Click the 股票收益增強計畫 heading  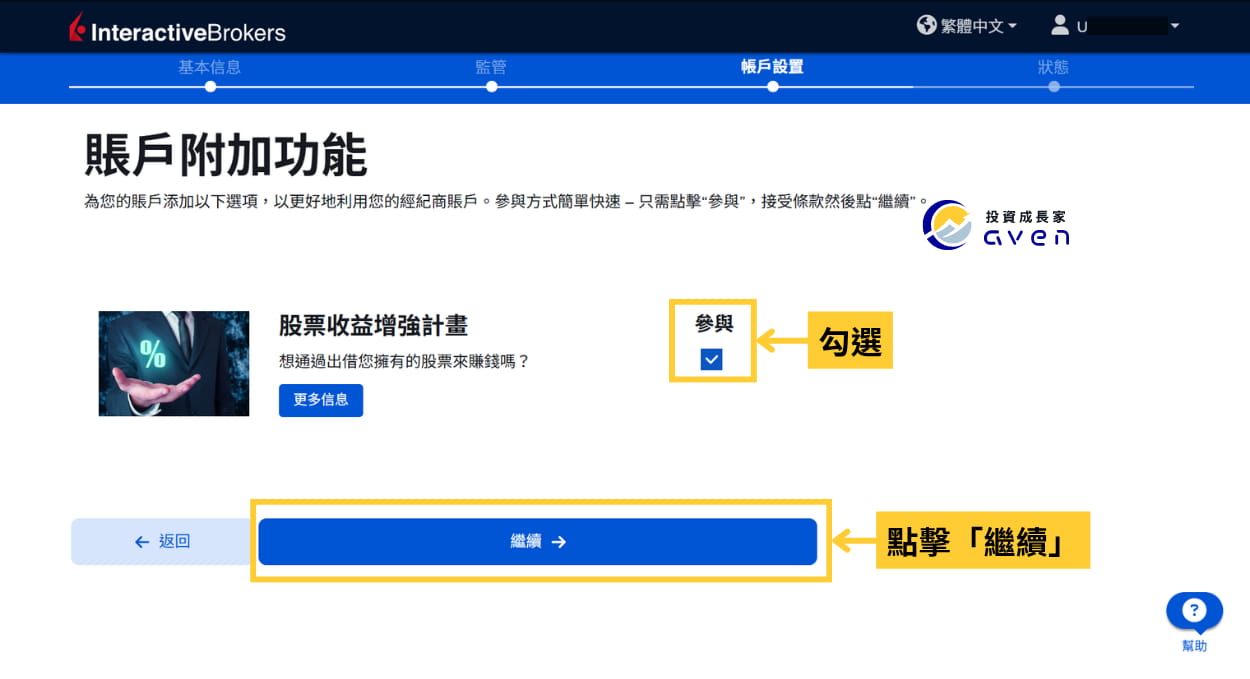pyautogui.click(x=373, y=326)
